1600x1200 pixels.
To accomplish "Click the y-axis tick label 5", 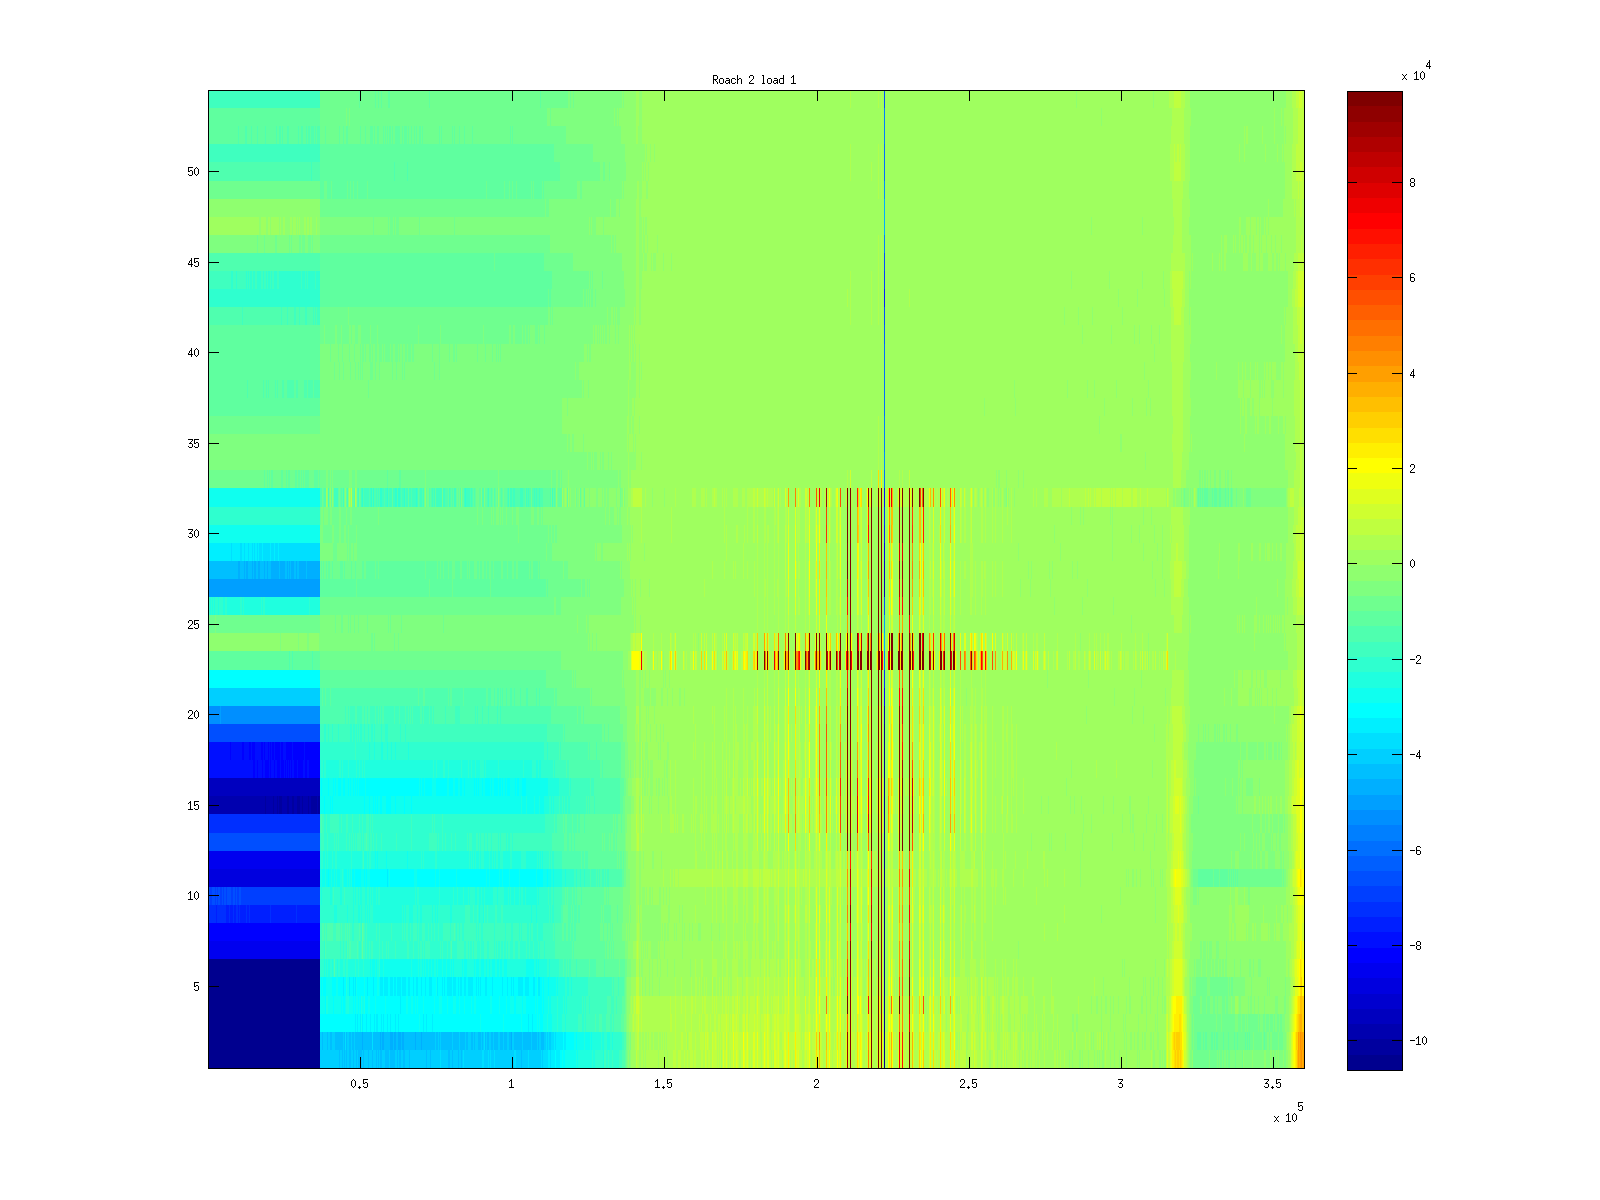I will pyautogui.click(x=196, y=987).
